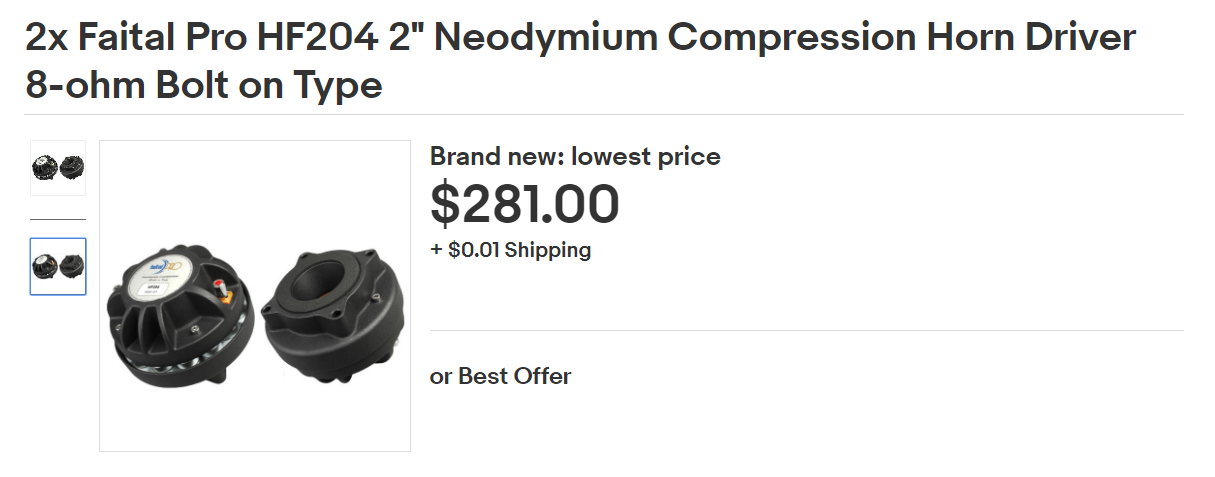Screen dimensions: 1215x477
Task: Click the "or Best Offer" text
Action: point(500,377)
